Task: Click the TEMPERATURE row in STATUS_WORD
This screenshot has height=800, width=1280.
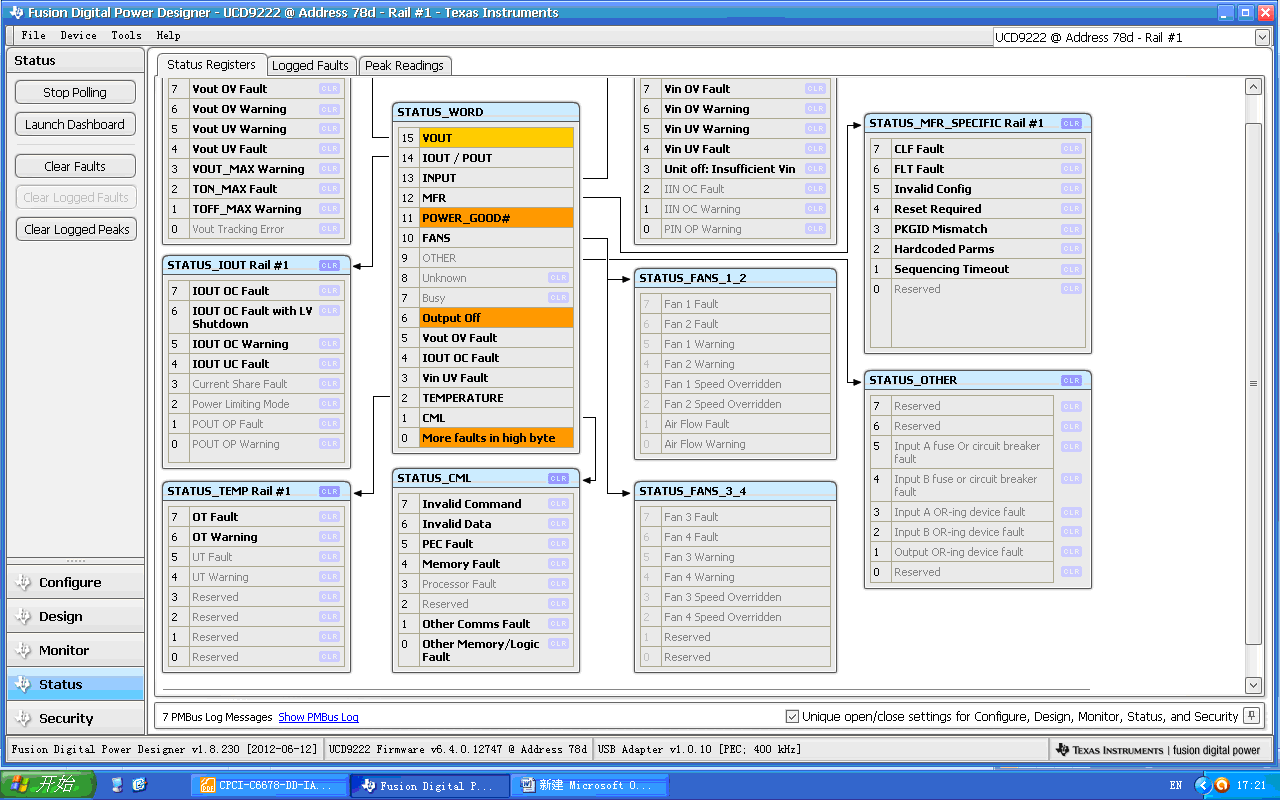Action: pyautogui.click(x=486, y=398)
